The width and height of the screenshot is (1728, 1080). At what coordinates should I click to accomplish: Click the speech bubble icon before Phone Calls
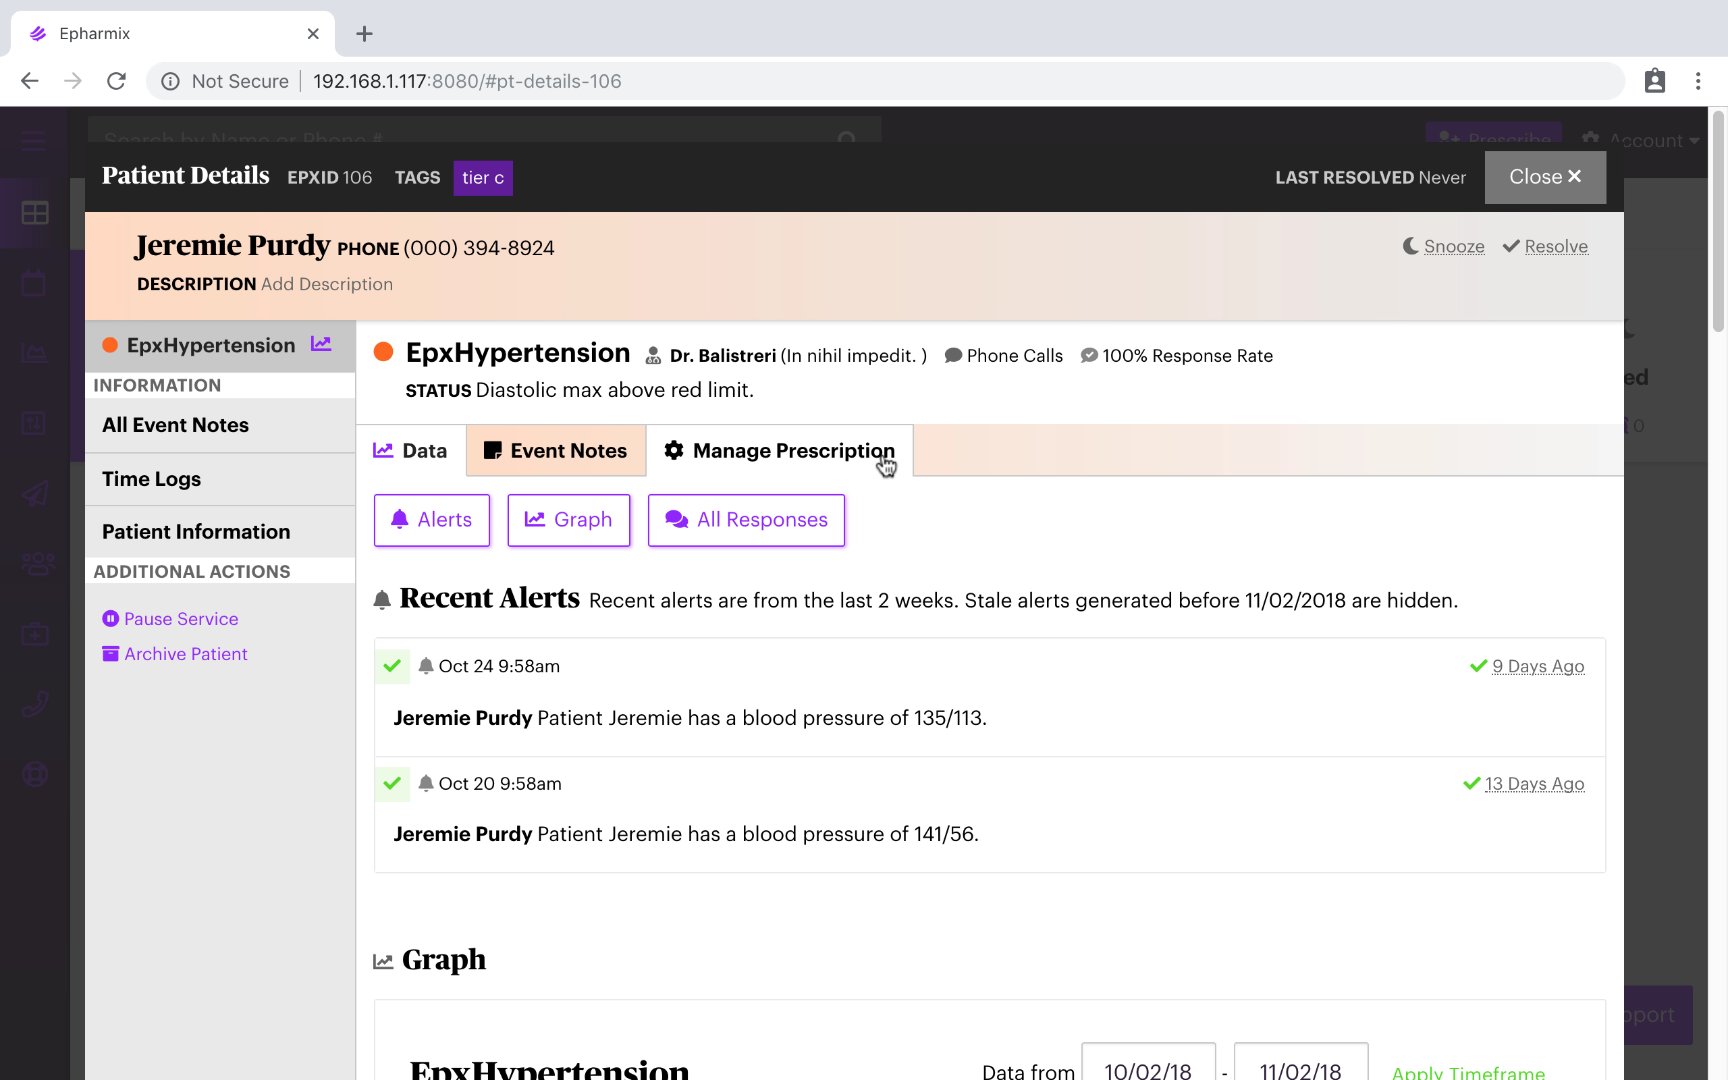coord(953,355)
